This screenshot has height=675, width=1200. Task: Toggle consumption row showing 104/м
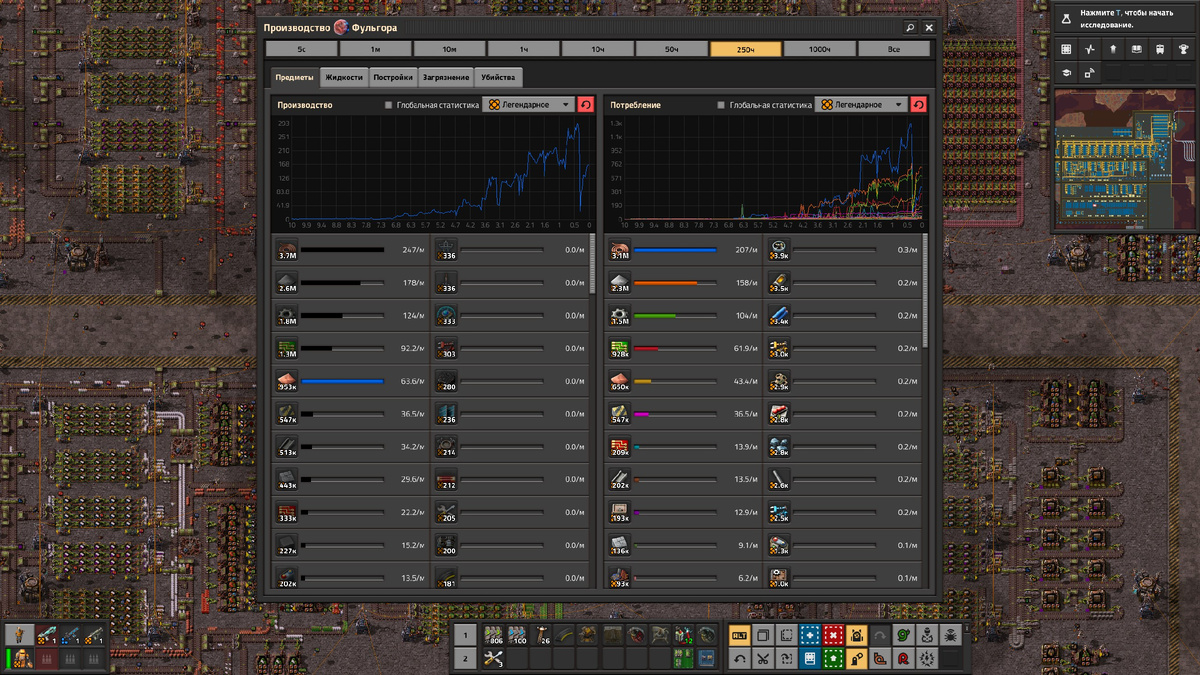pyautogui.click(x=684, y=315)
